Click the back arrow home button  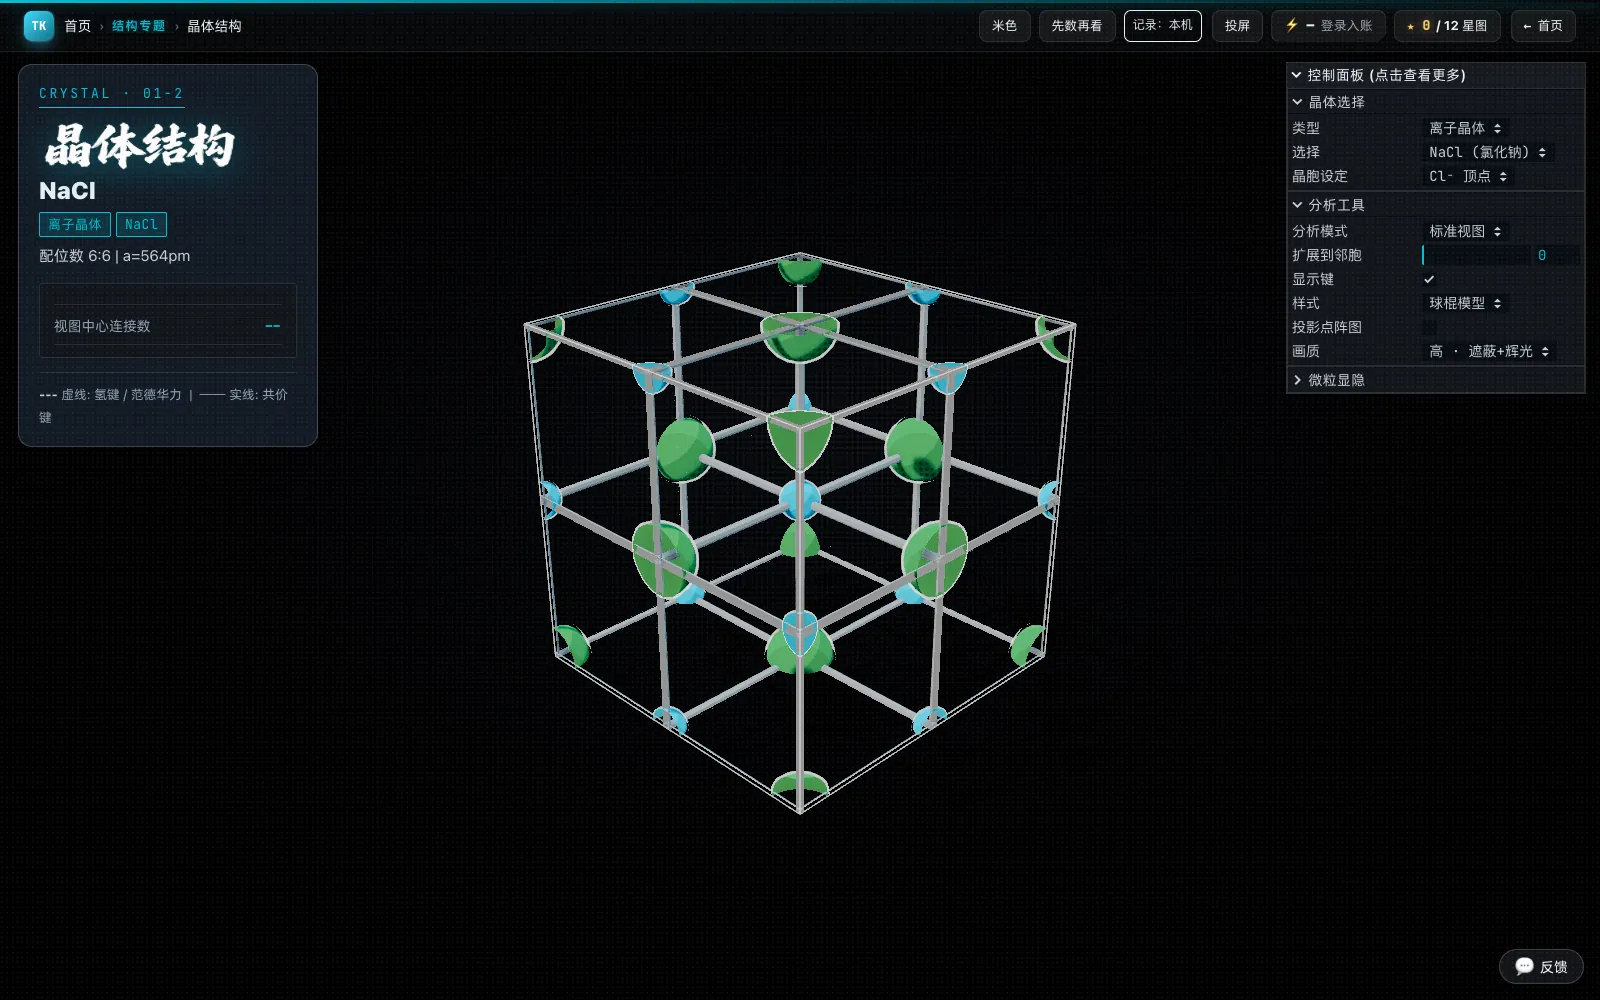1543,26
